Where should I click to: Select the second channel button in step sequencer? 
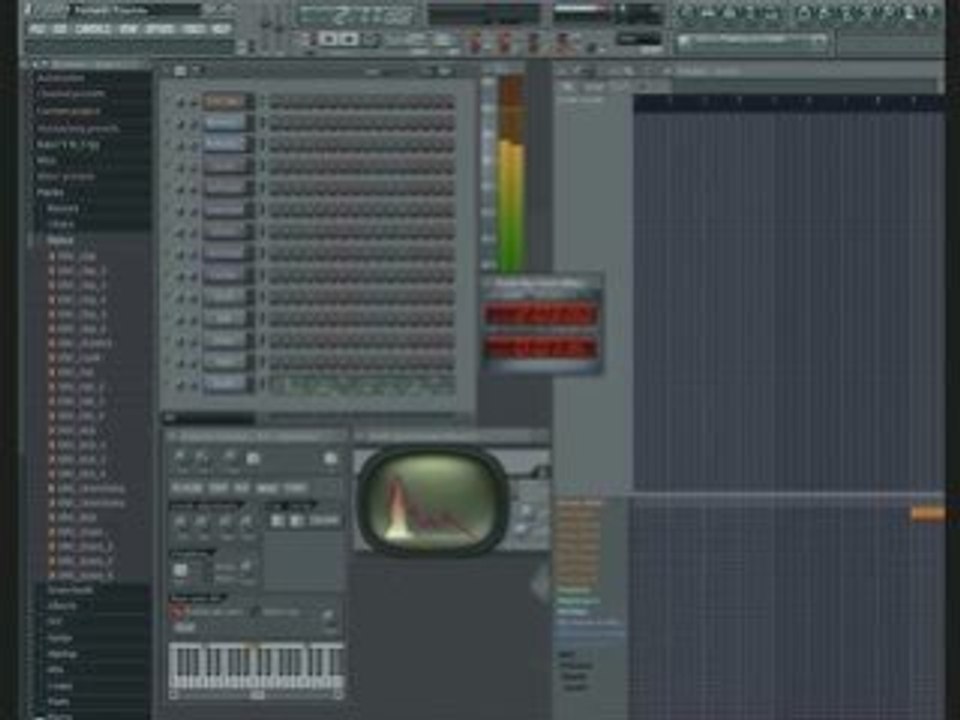click(224, 123)
